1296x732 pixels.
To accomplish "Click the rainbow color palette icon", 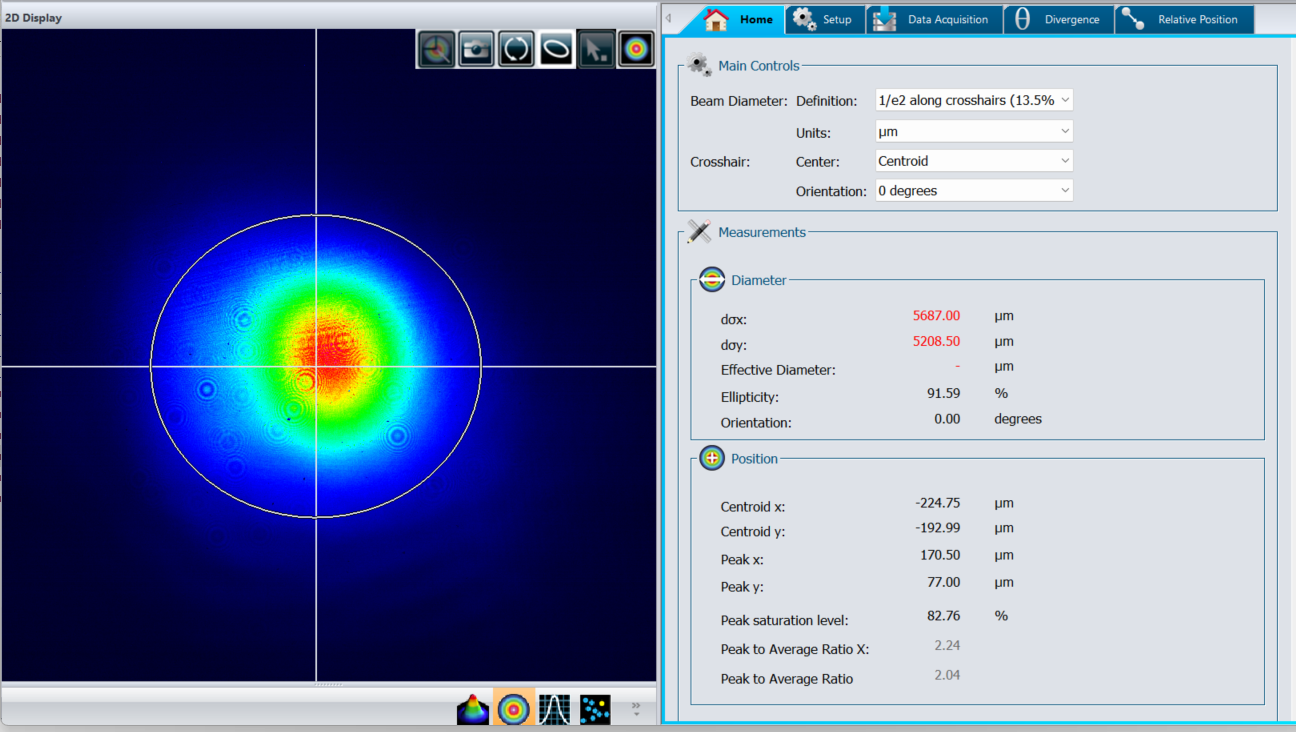I will point(636,49).
